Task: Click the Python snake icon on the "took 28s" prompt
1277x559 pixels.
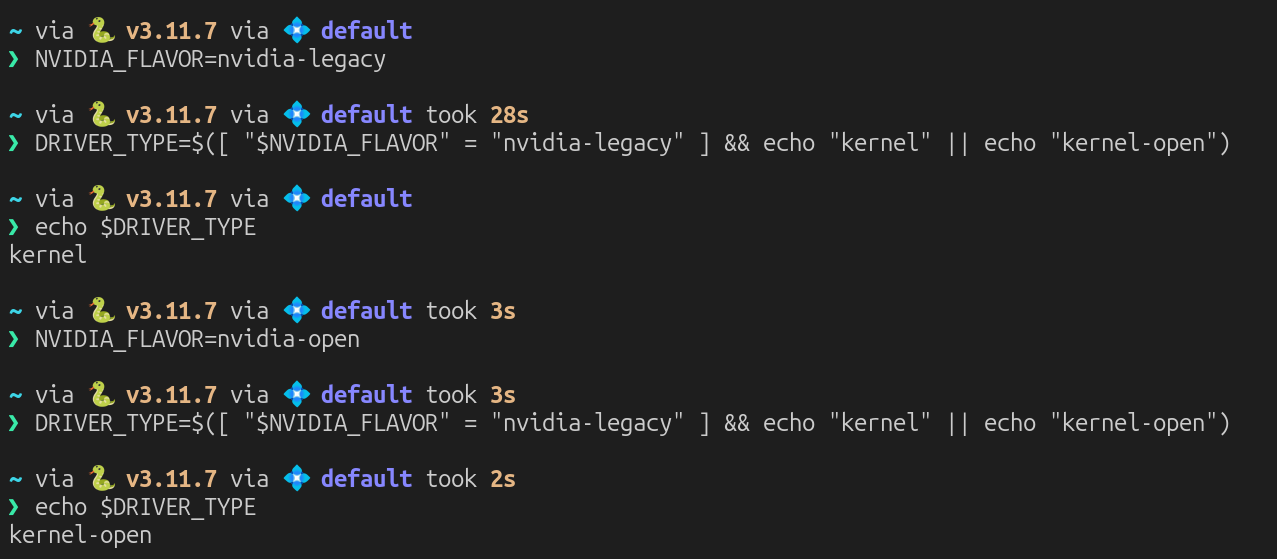Action: tap(99, 114)
